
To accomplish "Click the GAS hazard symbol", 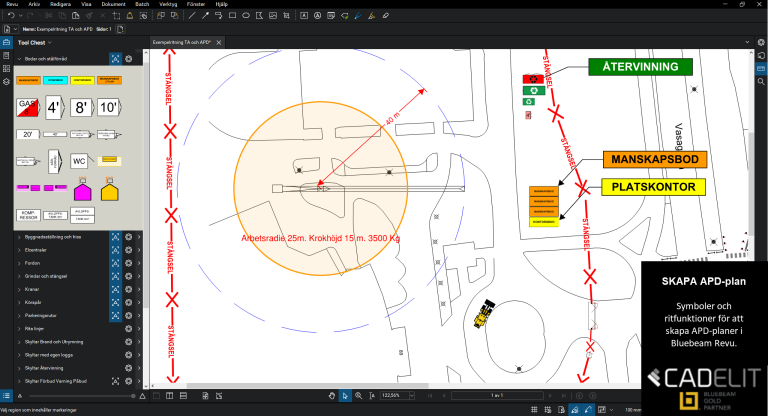I will (27, 106).
